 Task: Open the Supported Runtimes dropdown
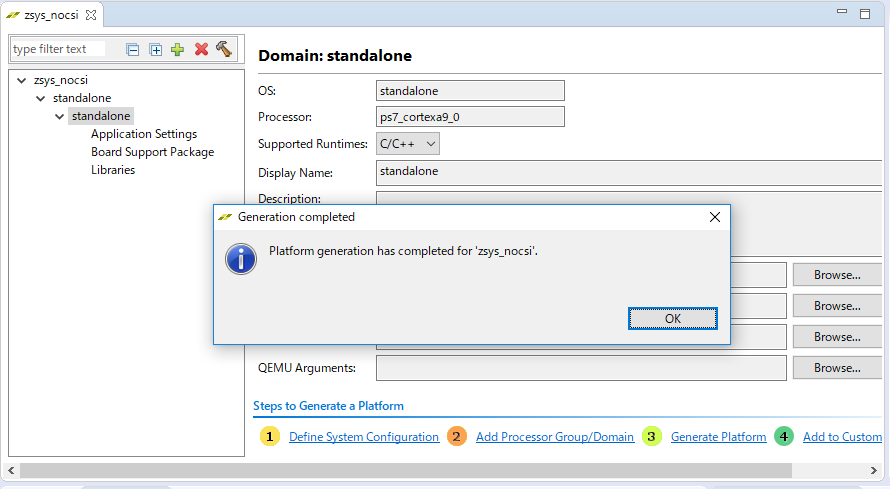tap(408, 144)
